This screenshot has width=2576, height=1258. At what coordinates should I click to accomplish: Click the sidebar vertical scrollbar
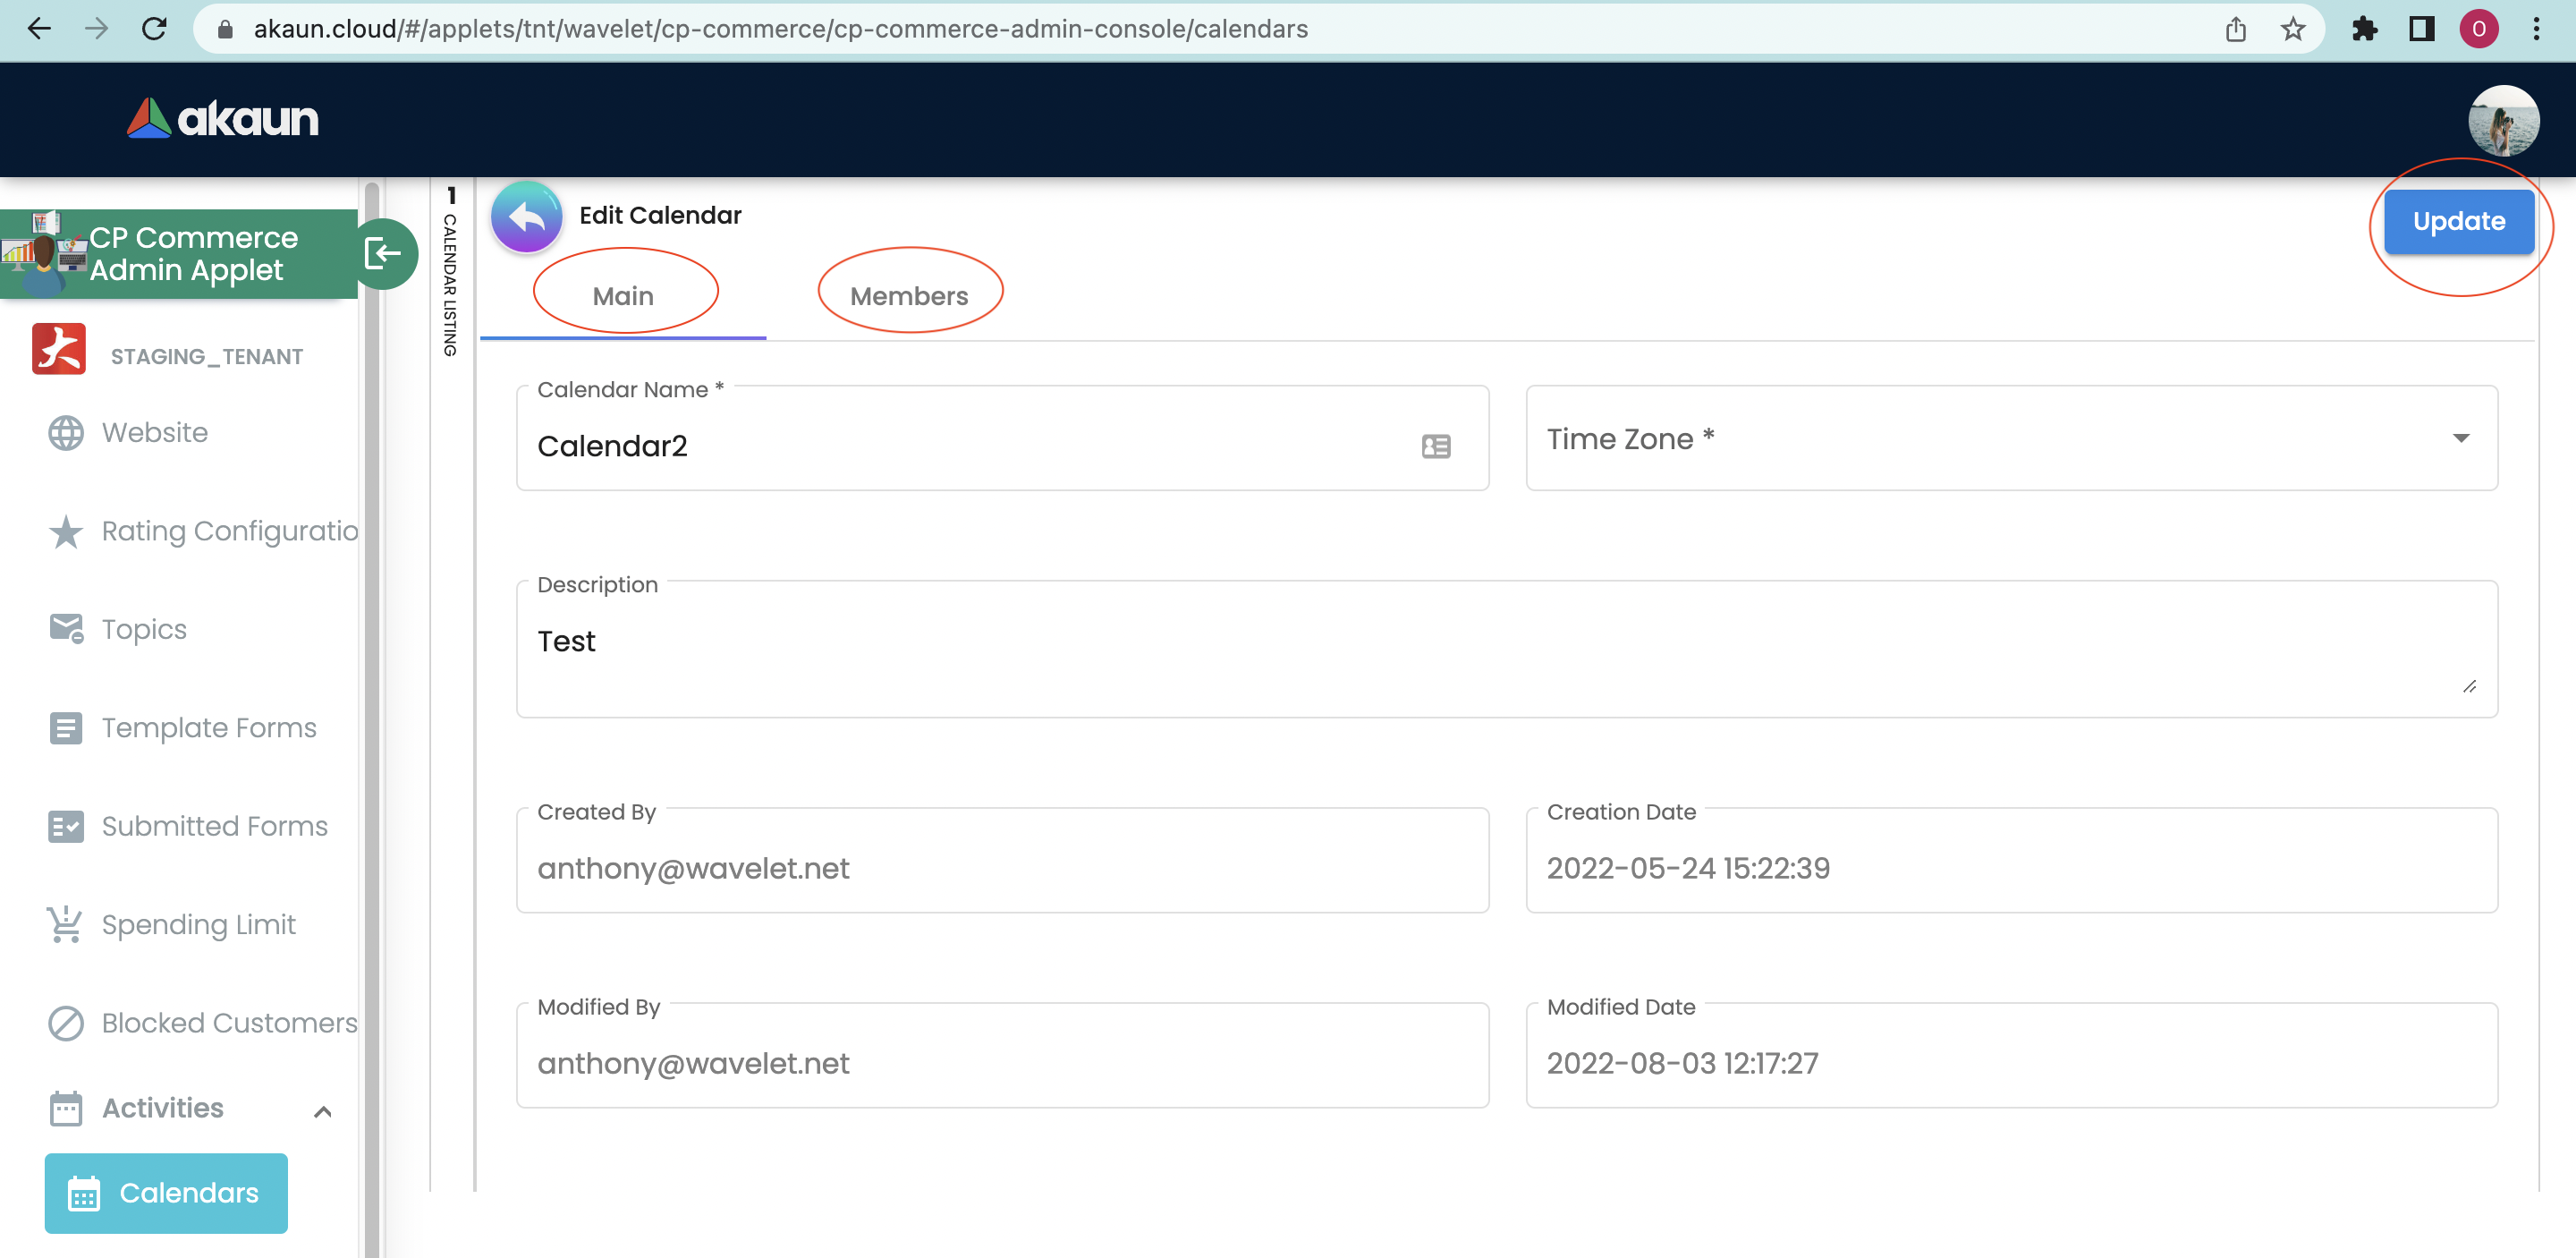[x=371, y=700]
